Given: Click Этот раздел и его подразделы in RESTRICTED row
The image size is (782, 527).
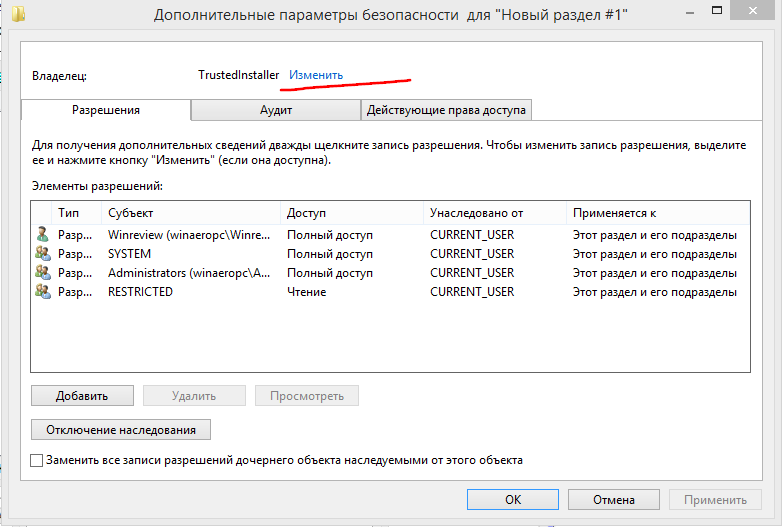Looking at the screenshot, I should [654, 292].
